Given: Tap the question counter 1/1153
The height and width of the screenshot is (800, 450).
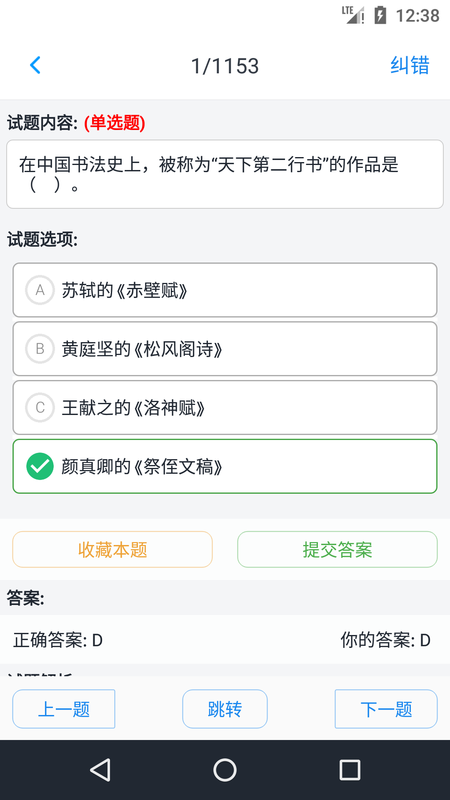Looking at the screenshot, I should 225,66.
